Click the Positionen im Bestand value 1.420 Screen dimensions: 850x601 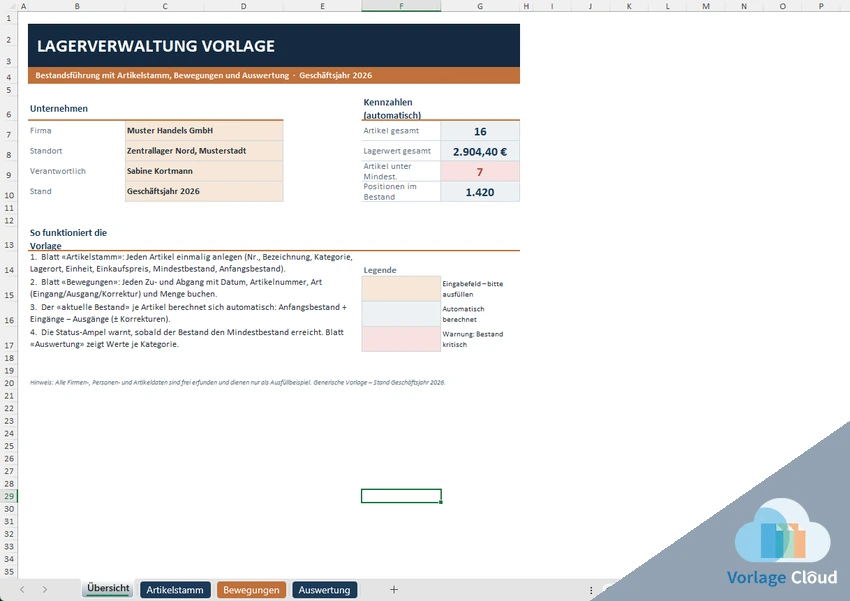pyautogui.click(x=480, y=192)
